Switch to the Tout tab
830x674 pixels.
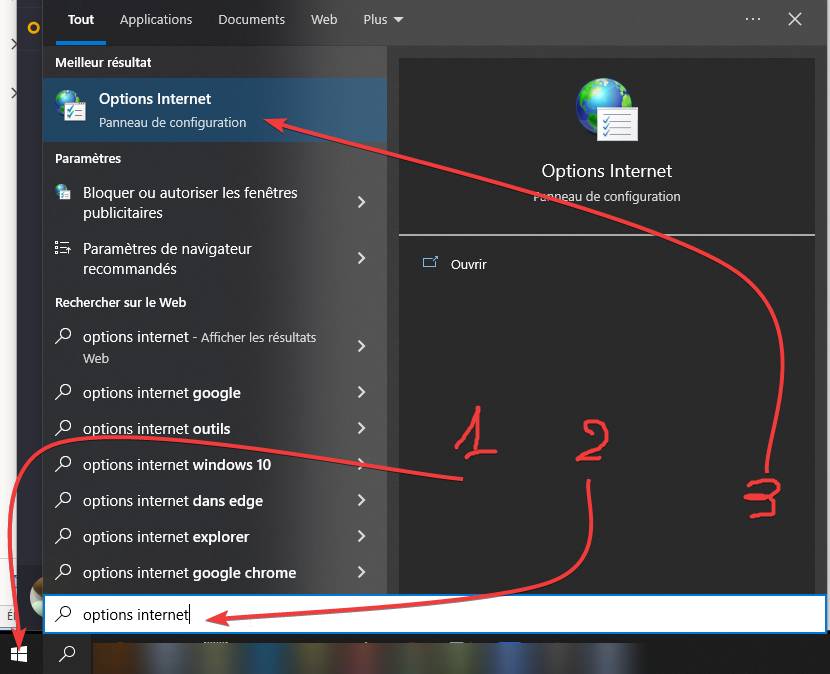[80, 20]
